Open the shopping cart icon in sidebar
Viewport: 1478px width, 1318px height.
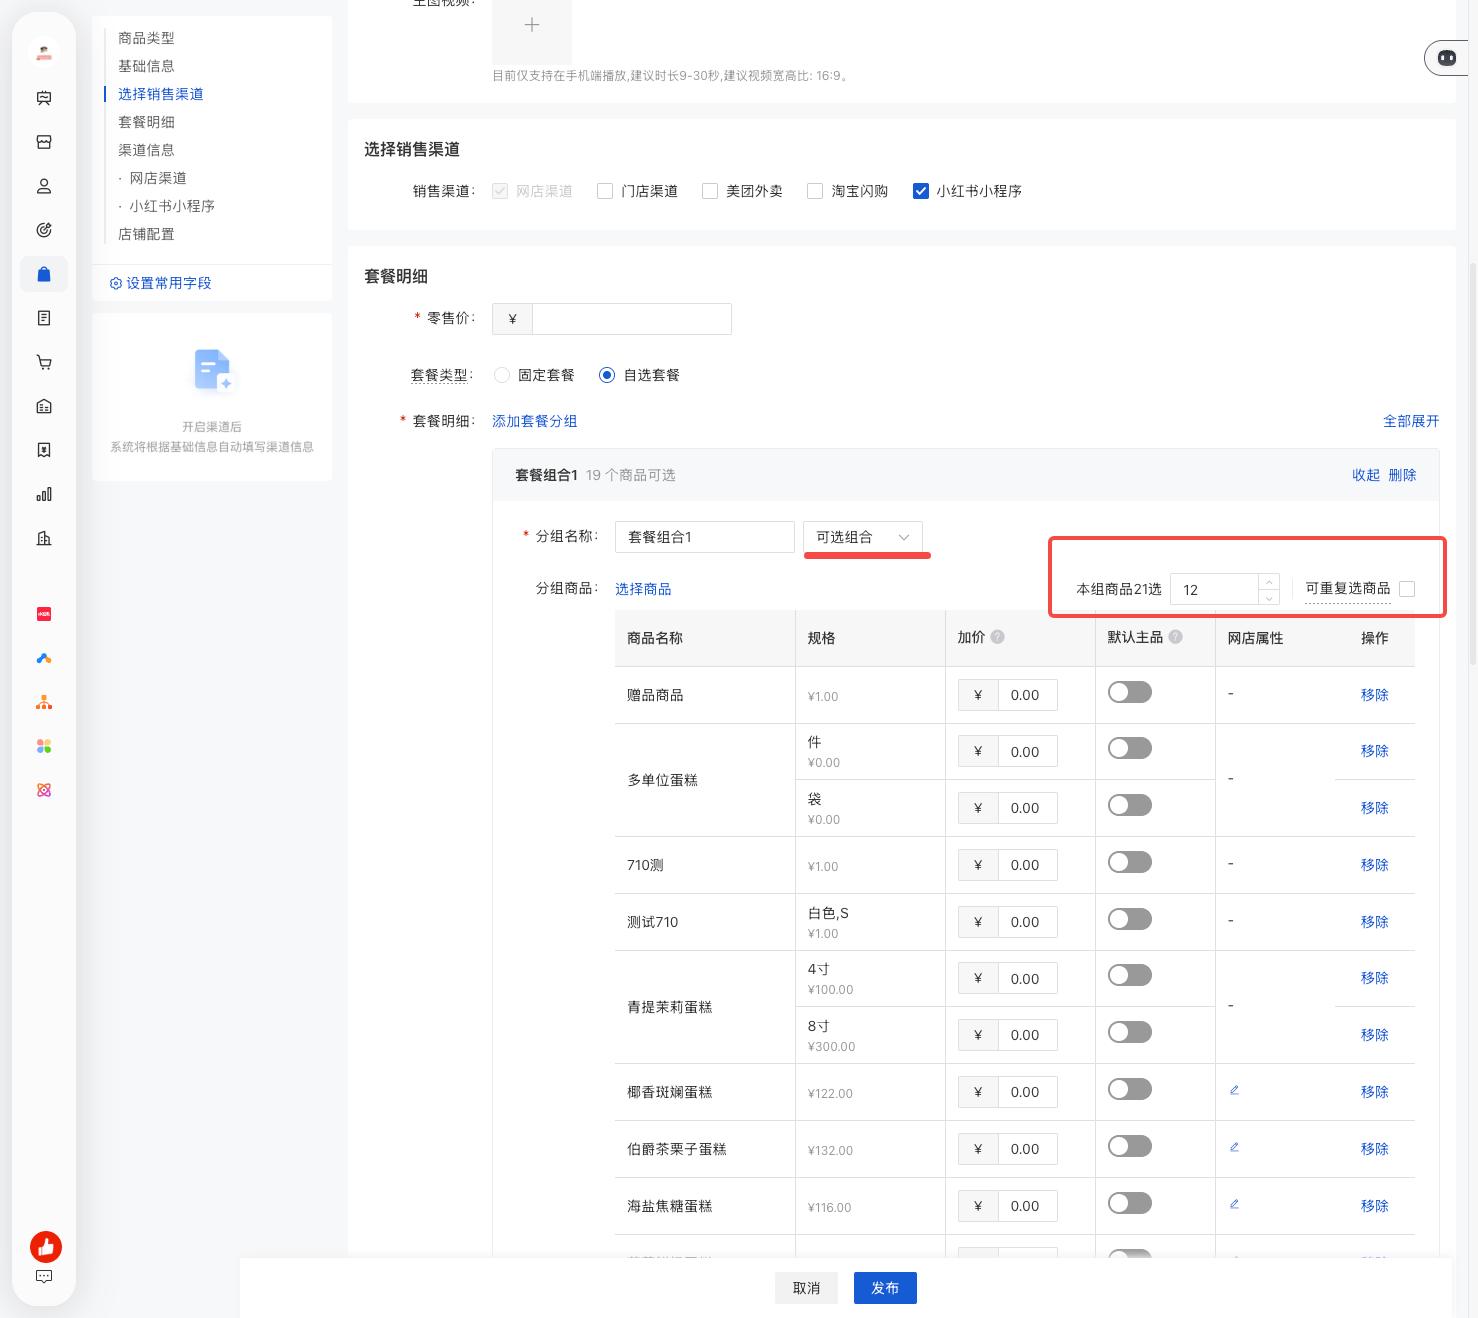tap(44, 362)
